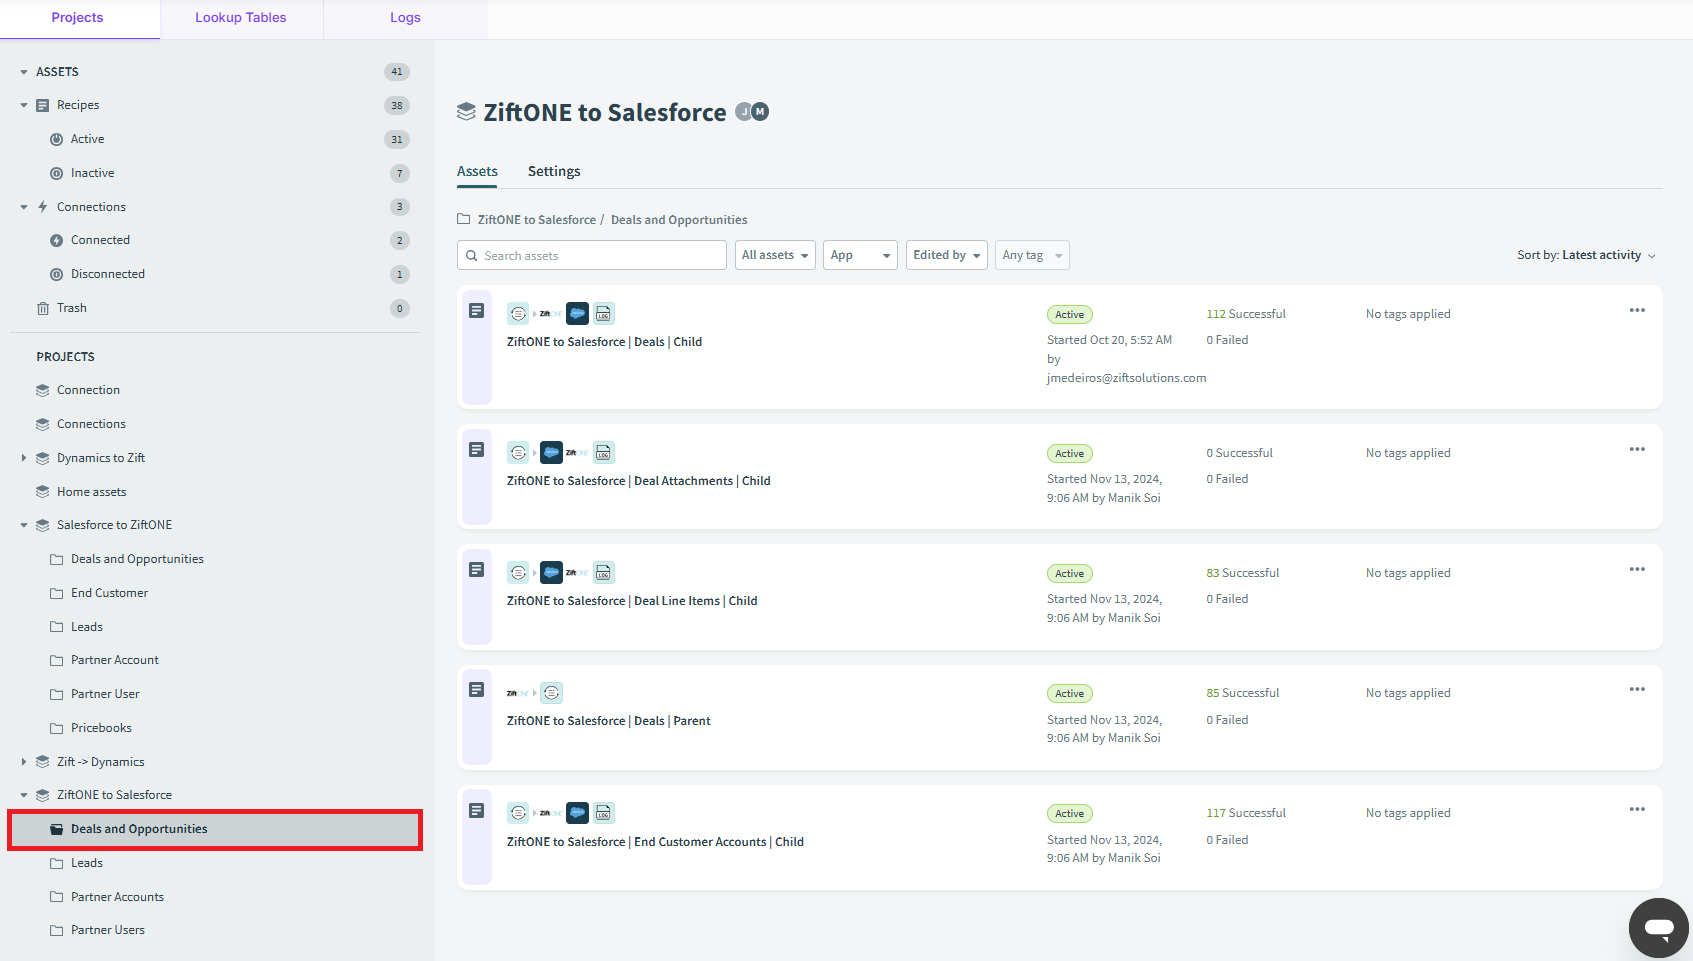This screenshot has height=961, width=1693.
Task: Collapse the Salesforce to ZiftONE project
Action: pyautogui.click(x=24, y=525)
